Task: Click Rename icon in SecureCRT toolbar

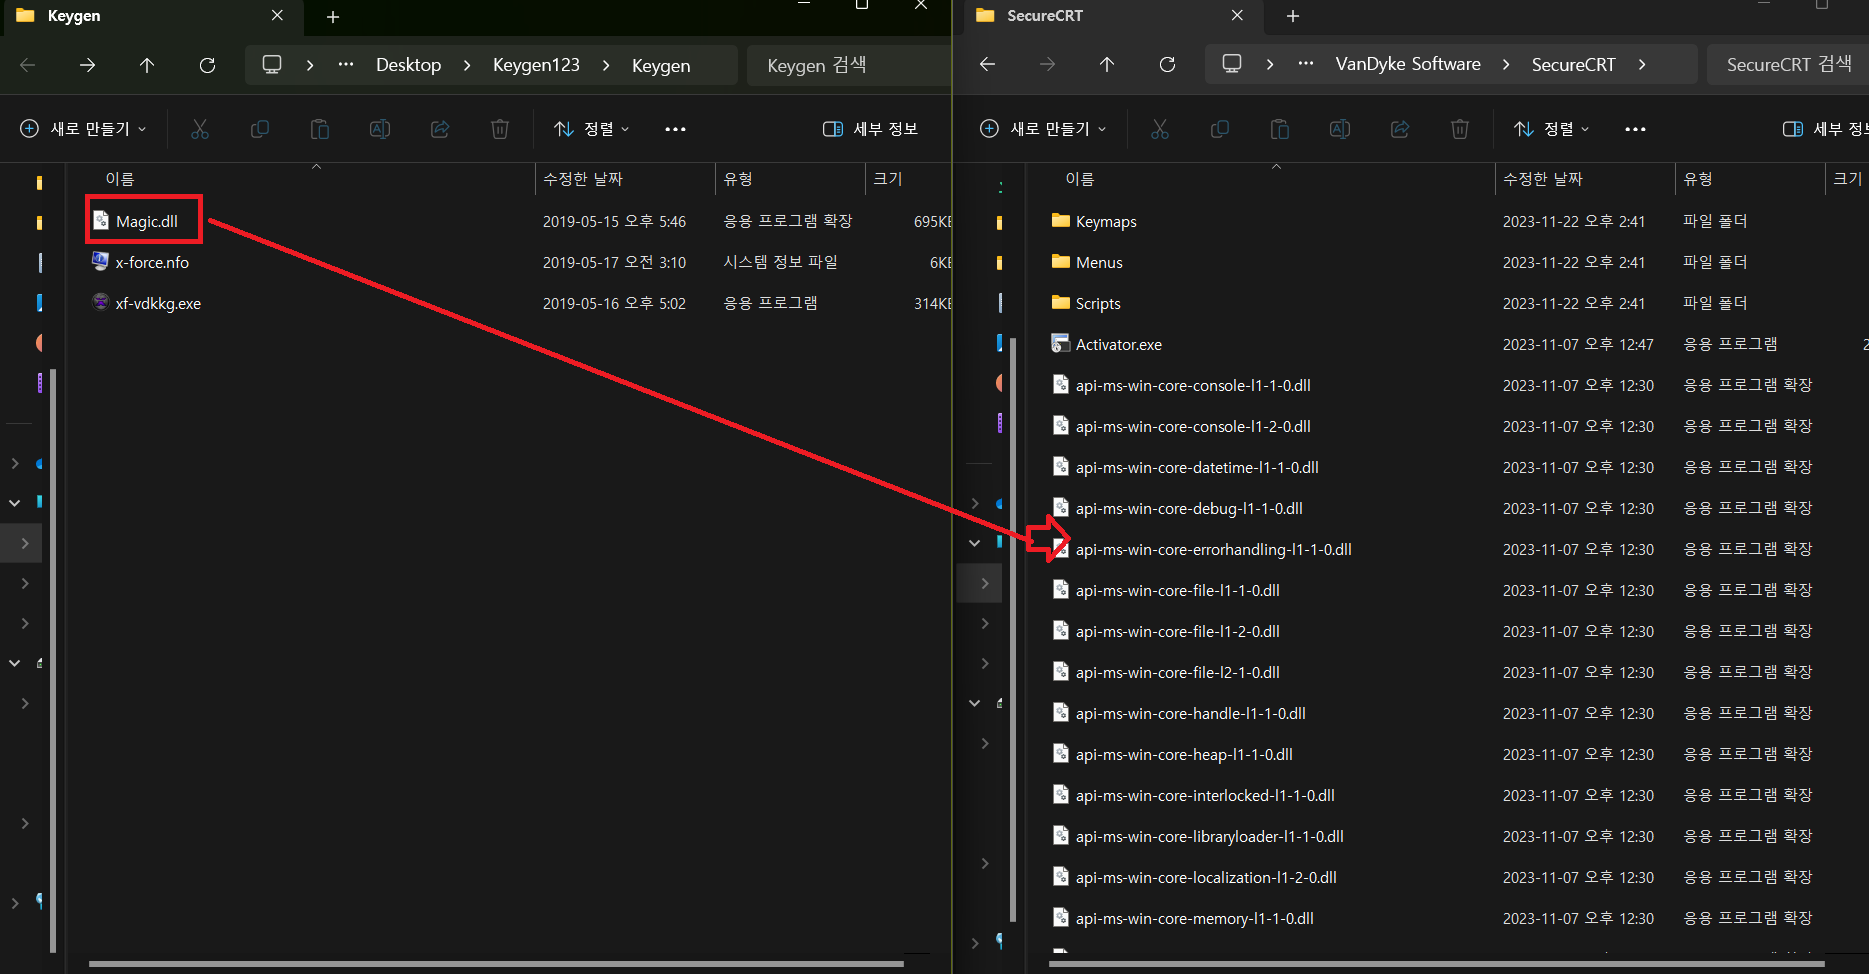Action: (1340, 129)
